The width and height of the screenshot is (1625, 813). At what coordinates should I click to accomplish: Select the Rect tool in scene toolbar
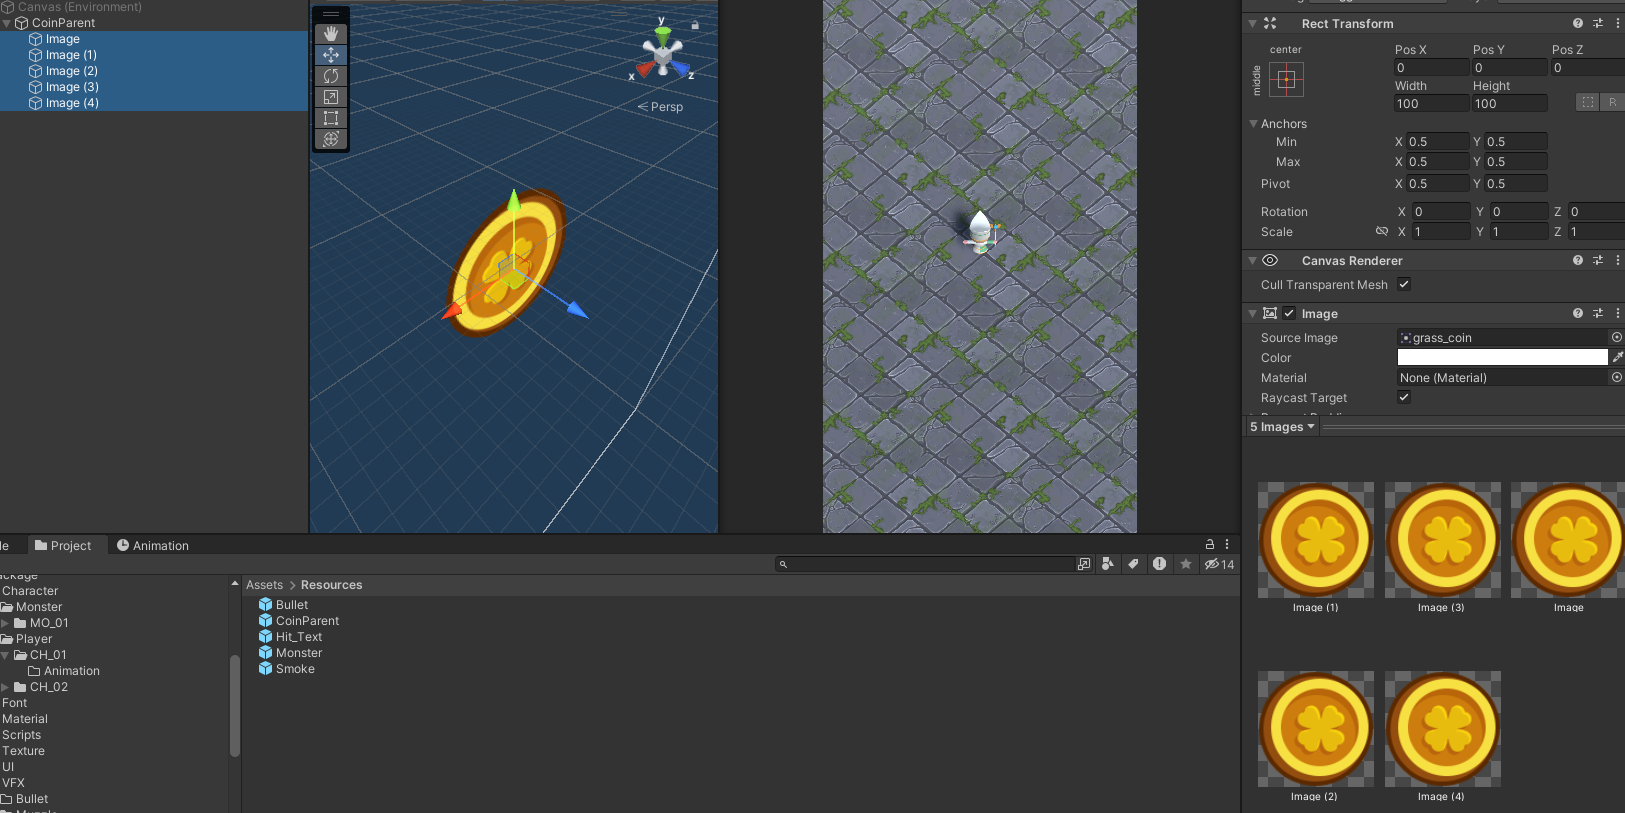coord(331,118)
